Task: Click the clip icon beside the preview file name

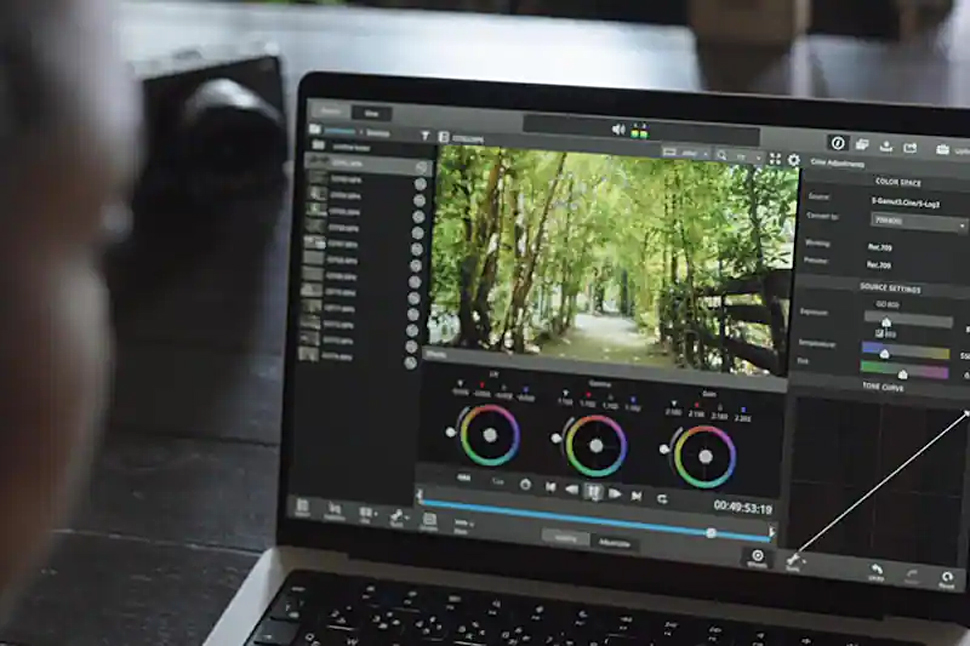Action: pyautogui.click(x=444, y=137)
